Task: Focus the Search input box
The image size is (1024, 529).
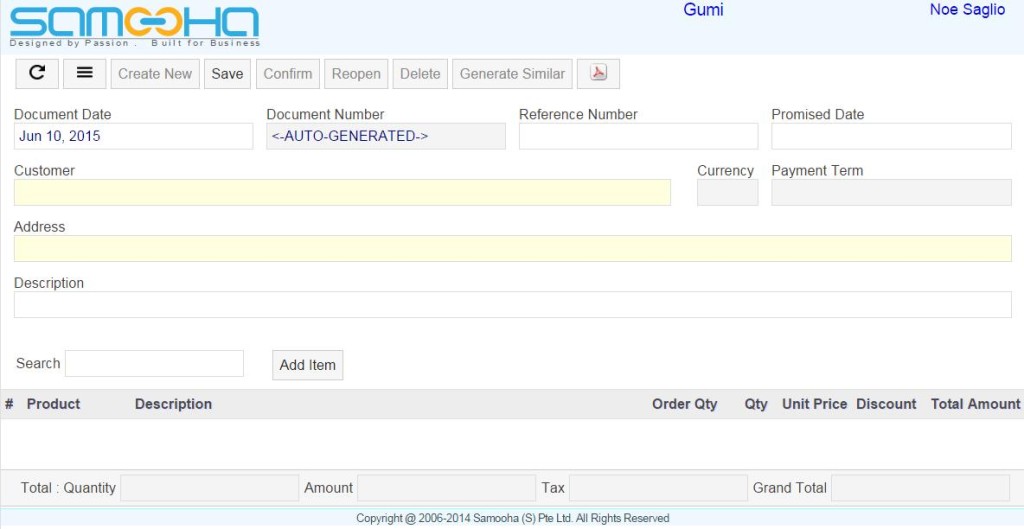Action: 154,364
